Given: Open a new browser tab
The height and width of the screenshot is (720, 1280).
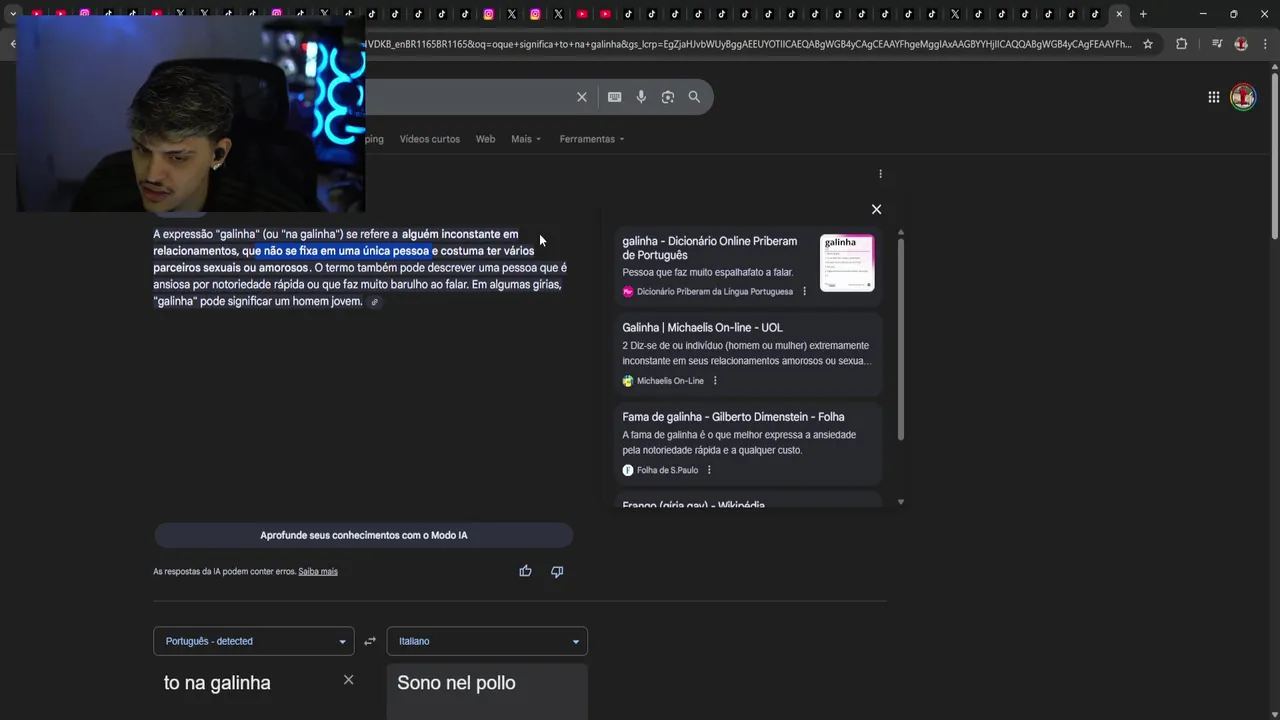Looking at the screenshot, I should click(x=1143, y=14).
